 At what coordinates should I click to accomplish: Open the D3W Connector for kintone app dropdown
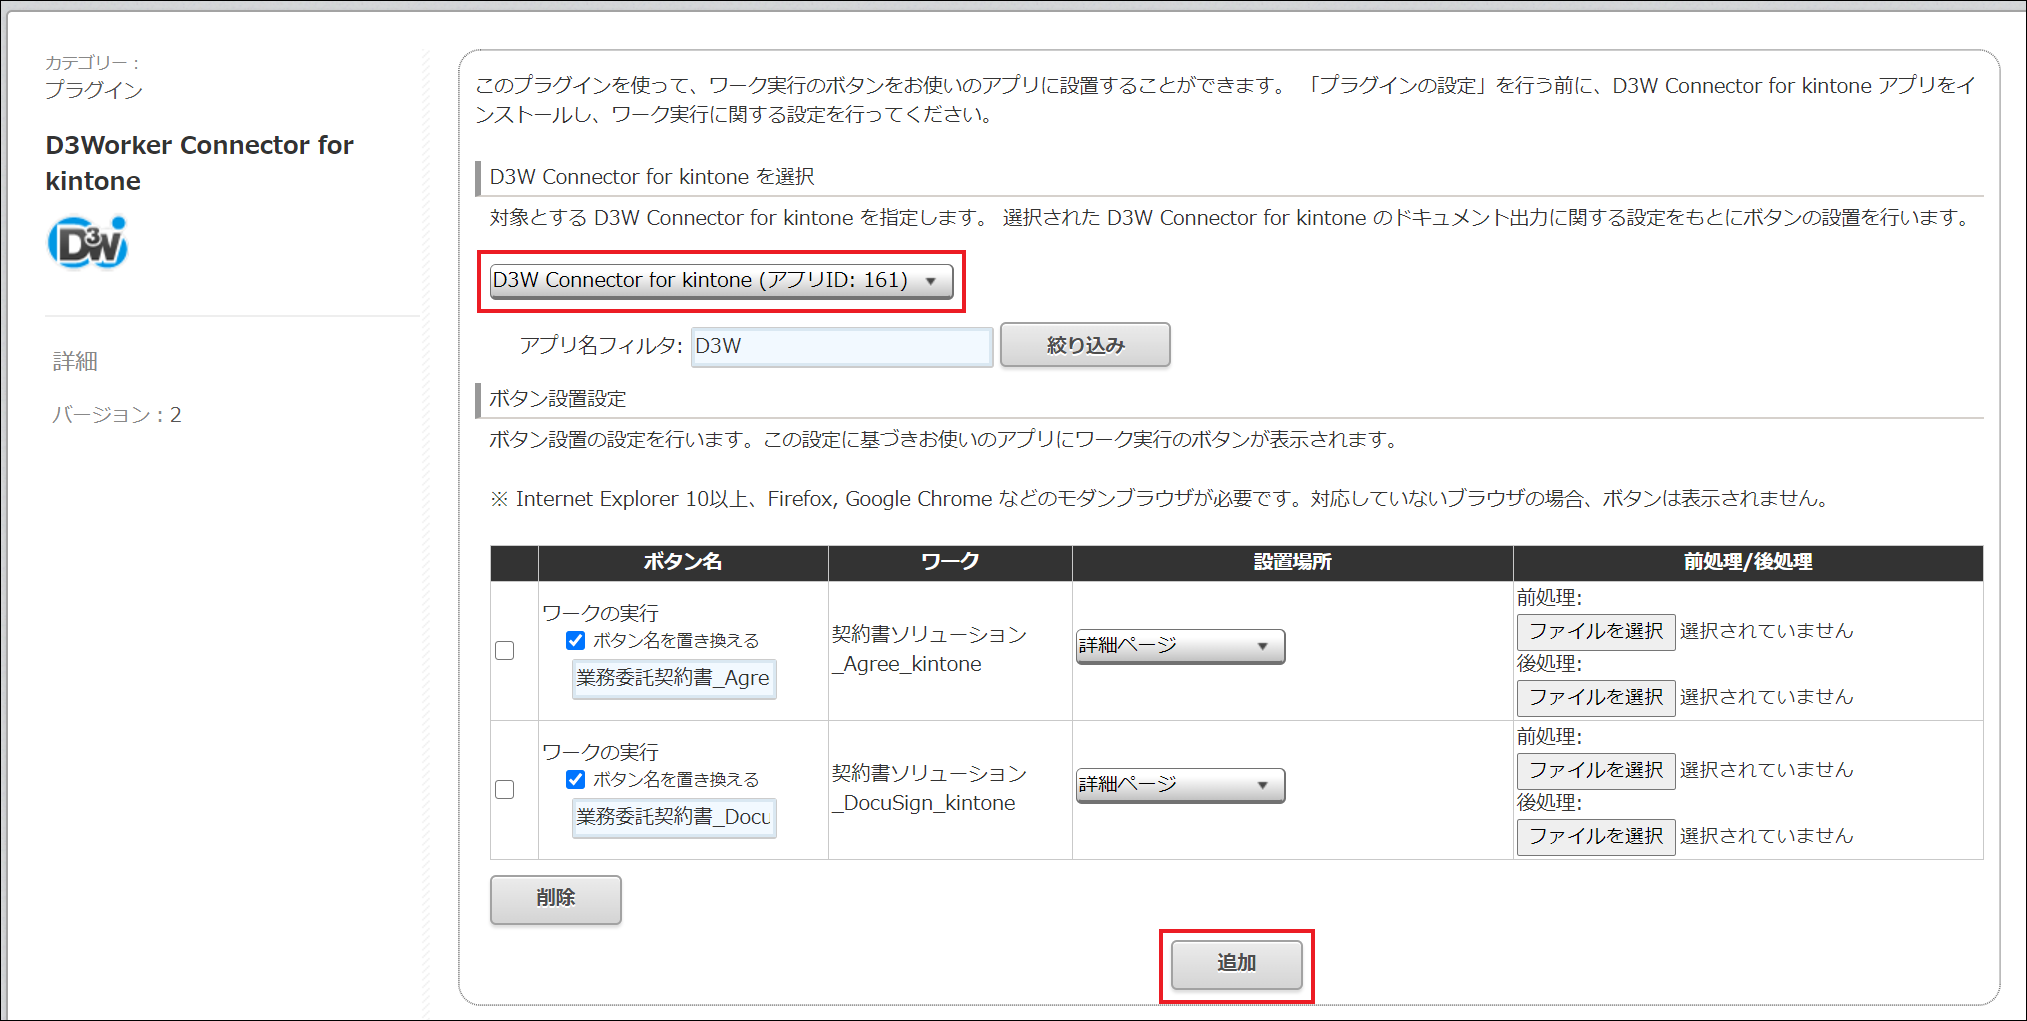[x=720, y=281]
